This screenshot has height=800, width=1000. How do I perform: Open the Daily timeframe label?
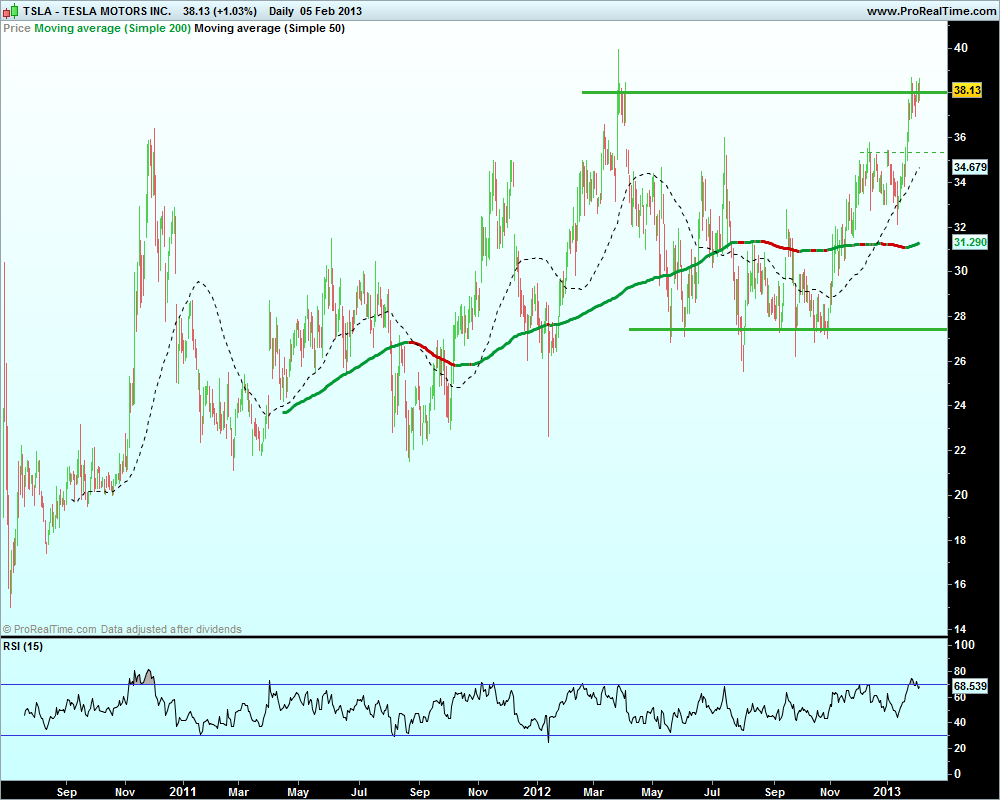[281, 11]
